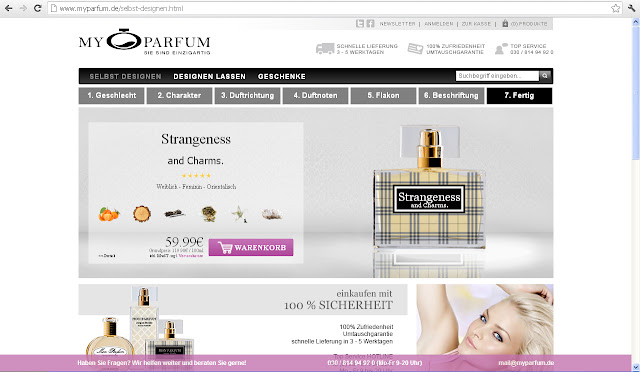640x372 pixels.
Task: Go to step 3. Duftrichtung
Action: [x=247, y=96]
